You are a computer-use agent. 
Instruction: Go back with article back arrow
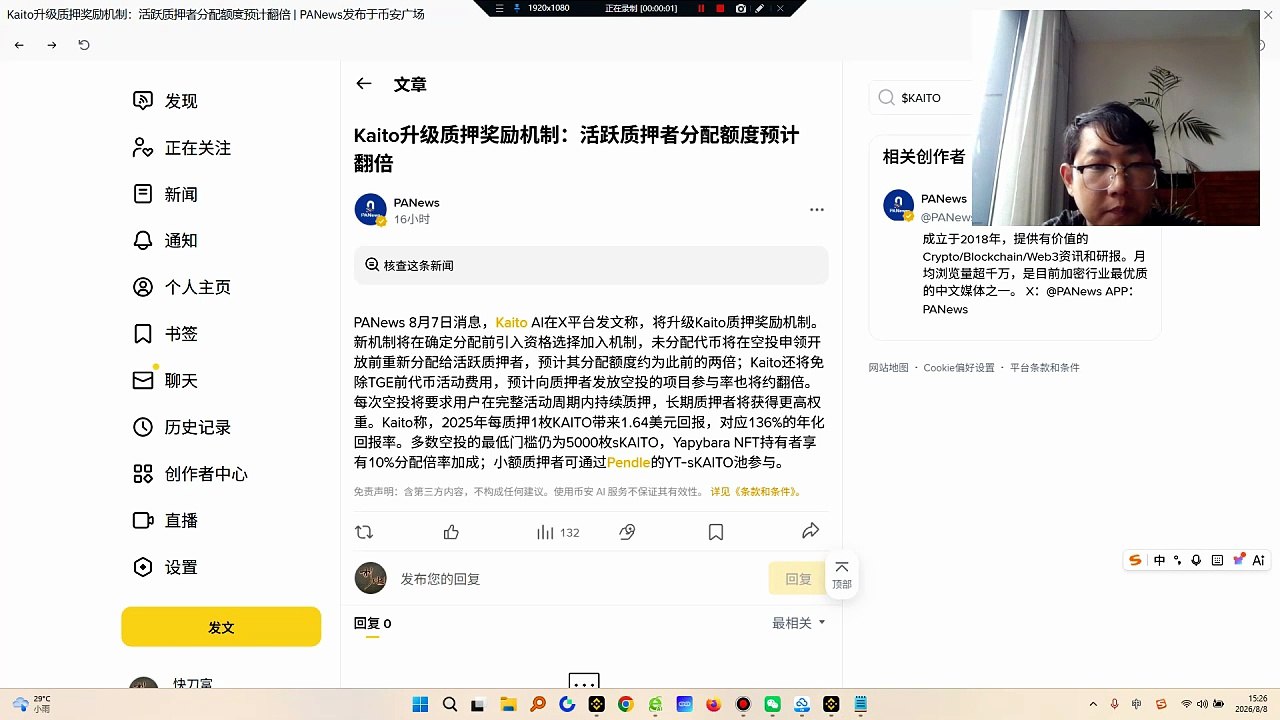tap(364, 84)
